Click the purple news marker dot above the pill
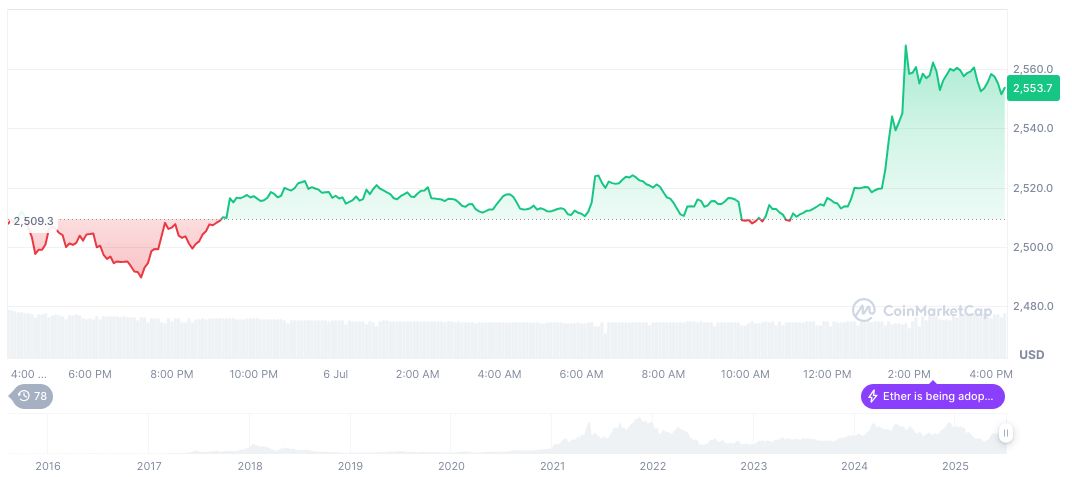This screenshot has width=1072, height=477. 932,381
